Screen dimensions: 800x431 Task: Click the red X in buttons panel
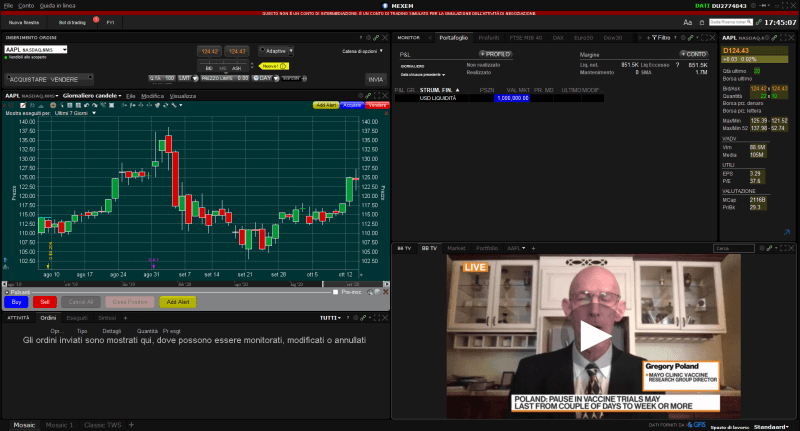386,292
